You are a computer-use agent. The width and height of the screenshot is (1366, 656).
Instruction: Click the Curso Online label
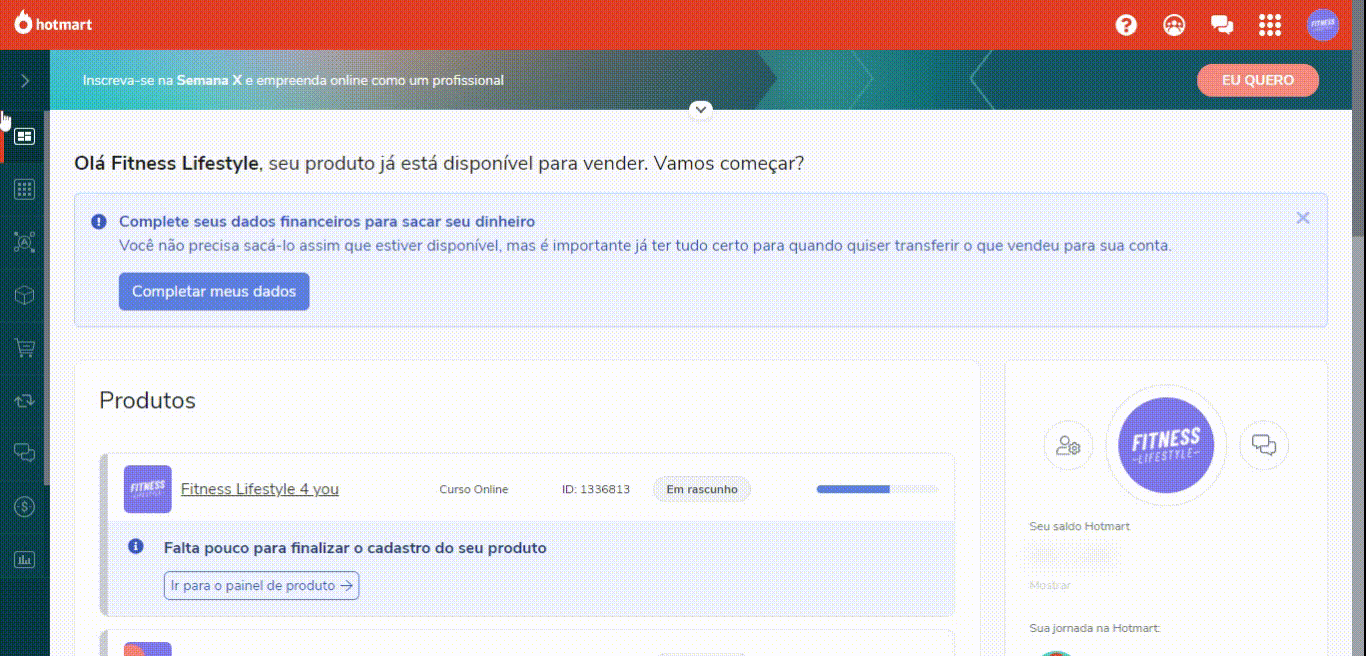click(474, 490)
